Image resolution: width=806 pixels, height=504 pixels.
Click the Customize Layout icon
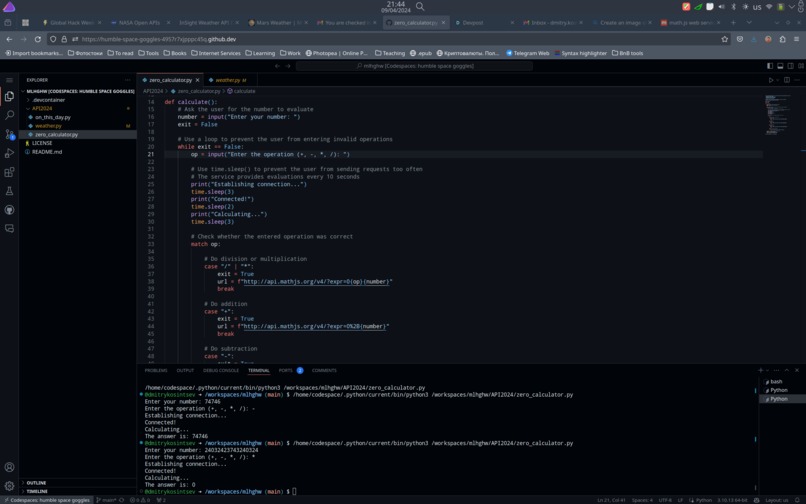(801, 66)
